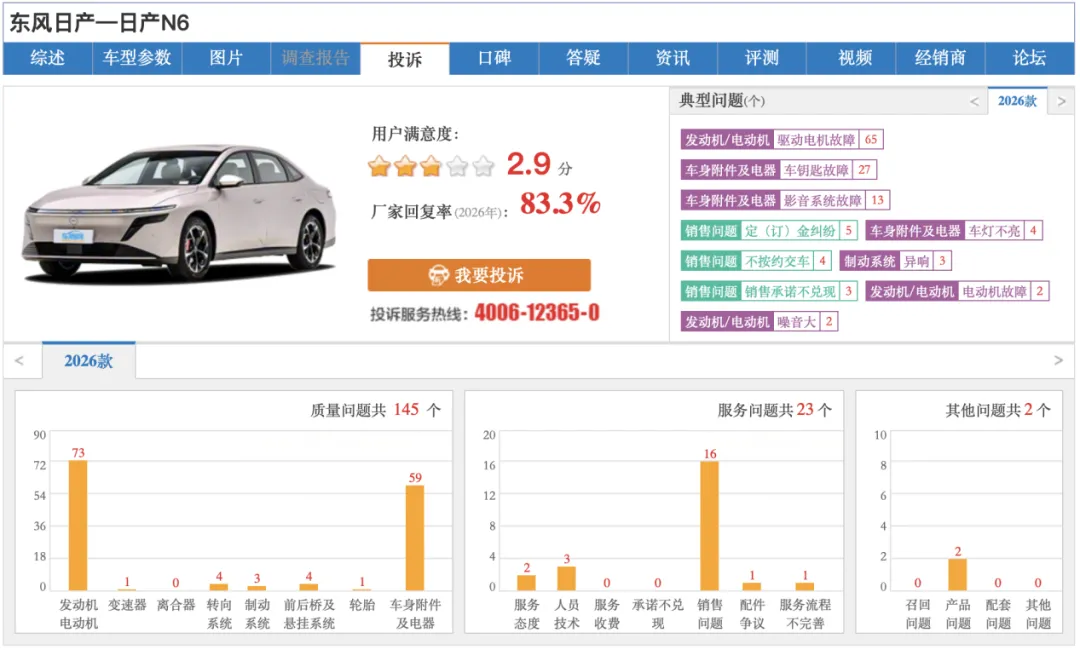Viewport: 1080px width, 650px height.
Task: Click the 前后桥及悬挂系统 bar showing 4
Action: (309, 587)
